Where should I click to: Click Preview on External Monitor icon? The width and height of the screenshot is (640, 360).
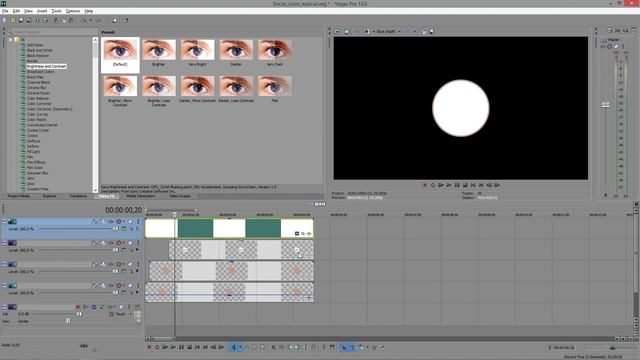click(347, 31)
